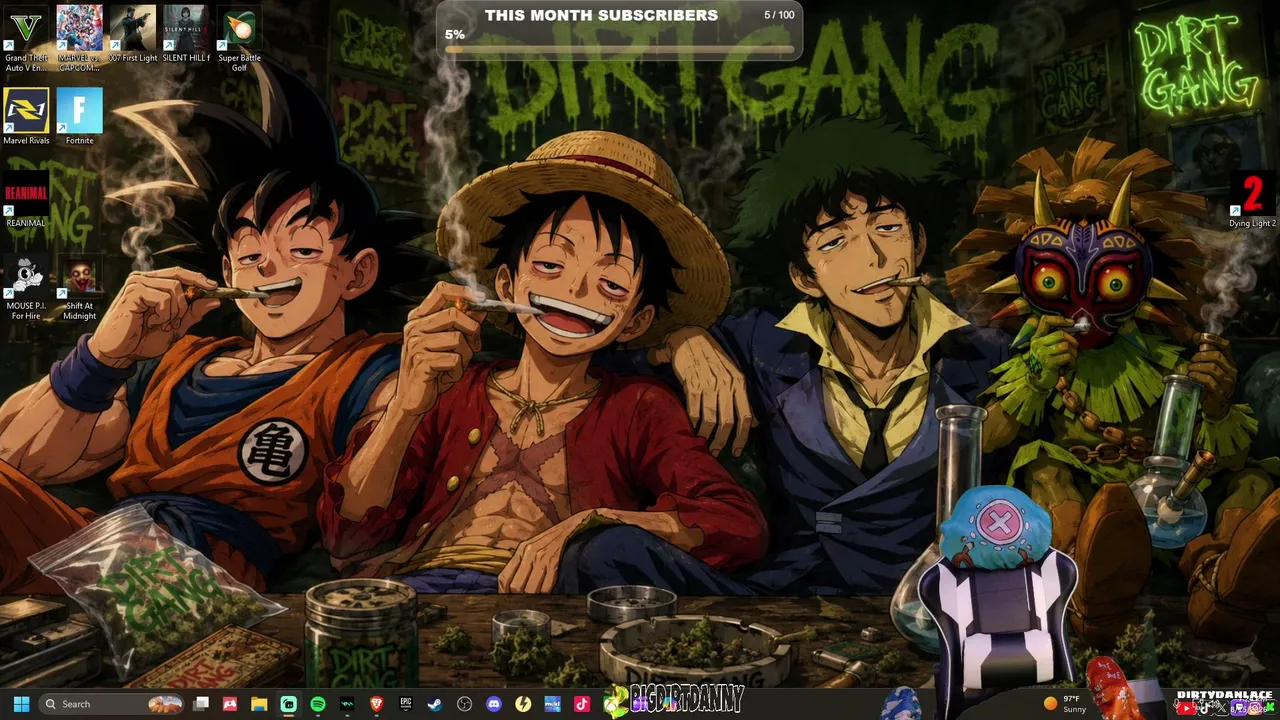The image size is (1280, 720).
Task: Open the Super Battle Golf shortcut
Action: [x=239, y=38]
